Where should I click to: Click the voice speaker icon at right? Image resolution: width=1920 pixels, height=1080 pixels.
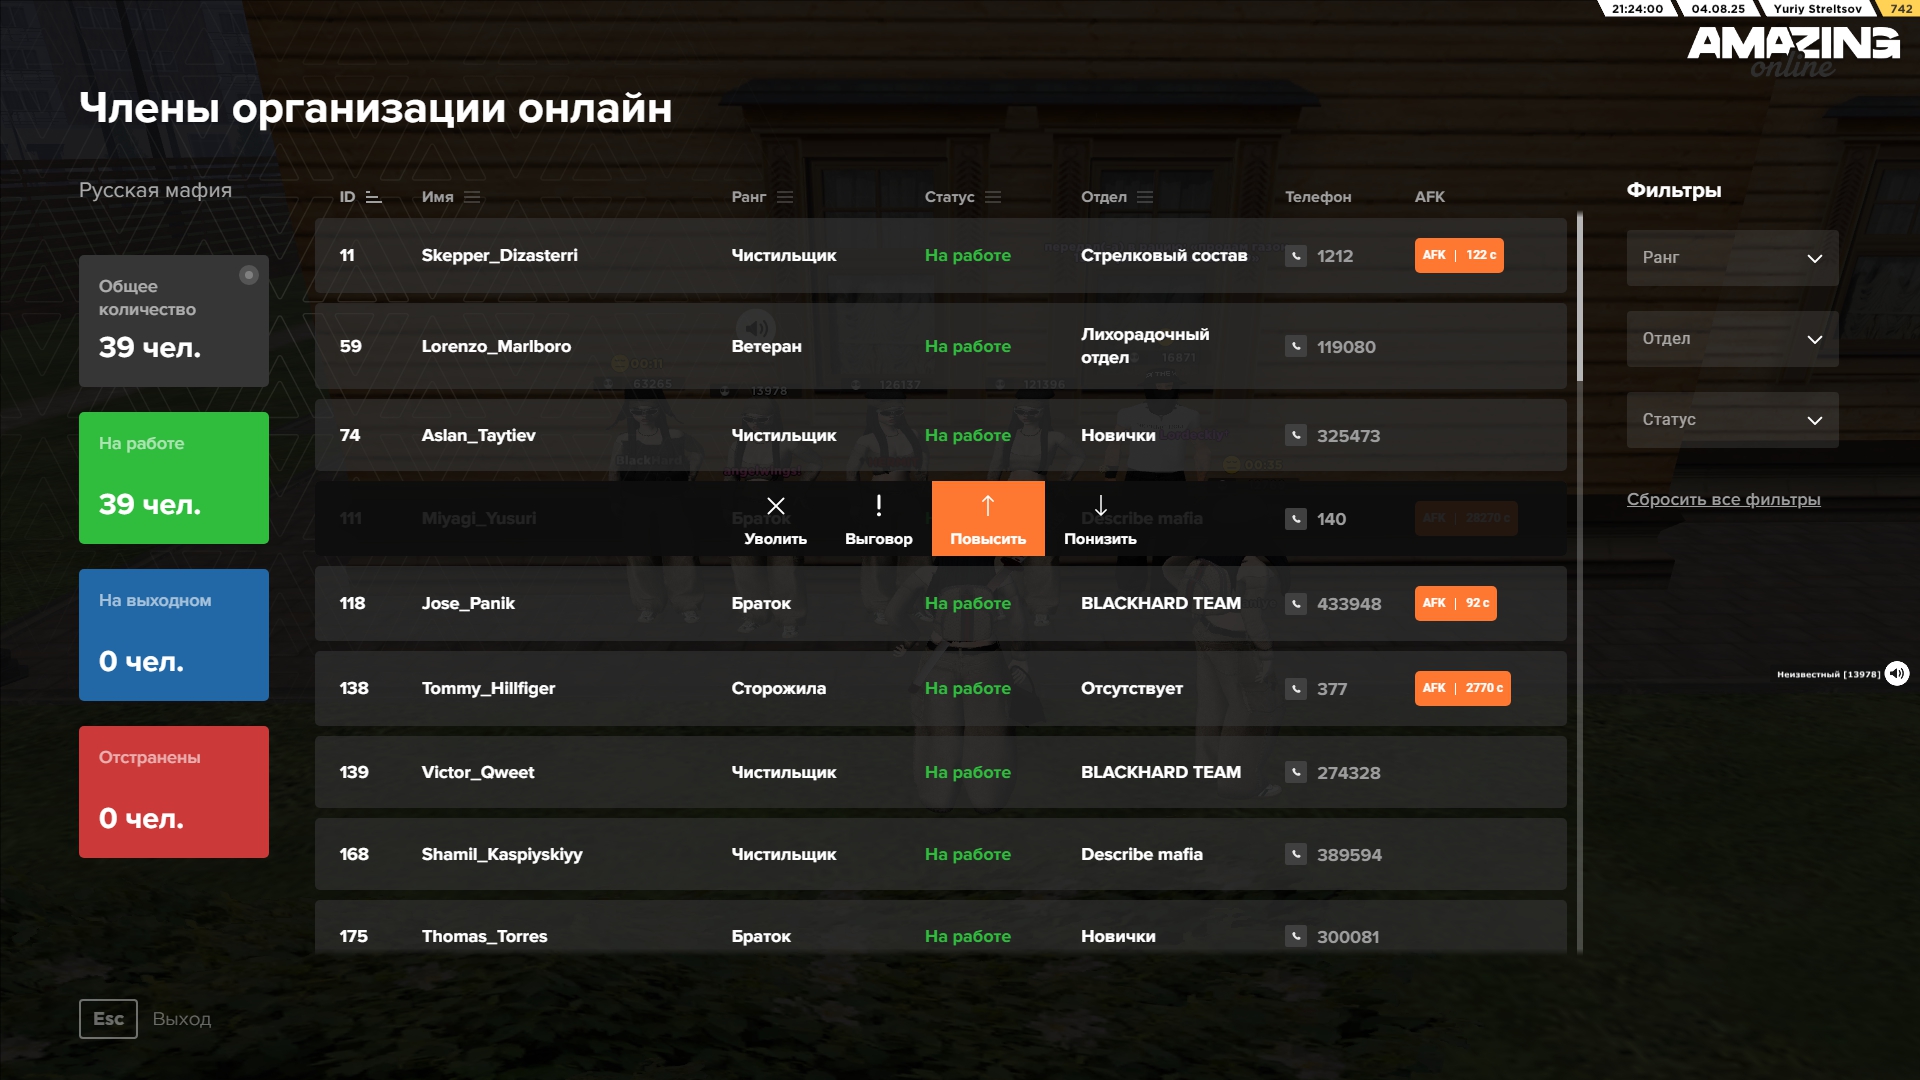[x=1897, y=674]
